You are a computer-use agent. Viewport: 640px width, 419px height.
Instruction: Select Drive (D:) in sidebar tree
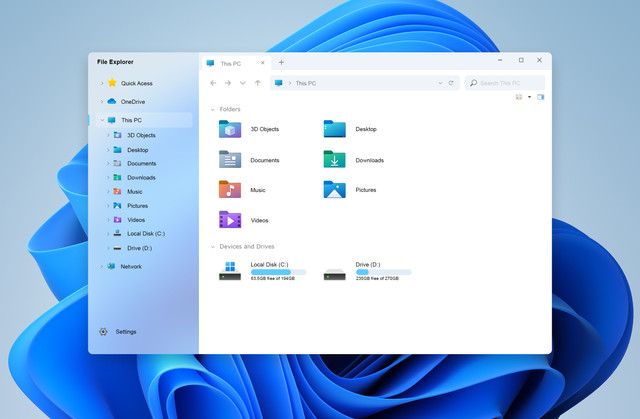140,248
